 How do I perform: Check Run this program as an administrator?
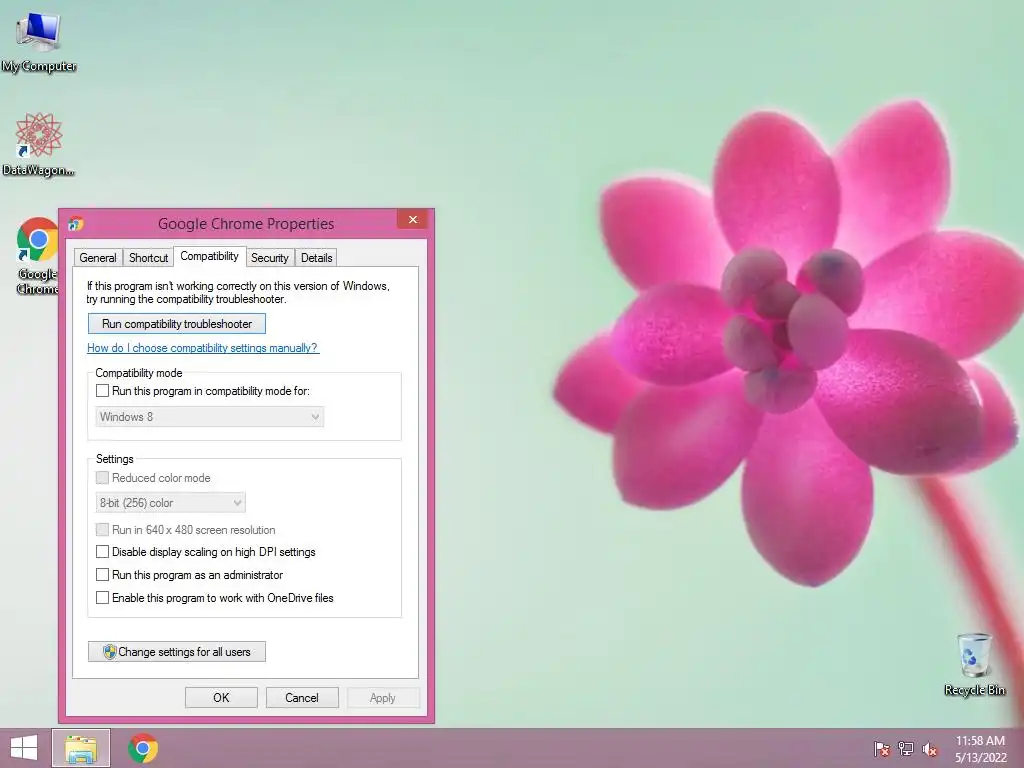[103, 575]
